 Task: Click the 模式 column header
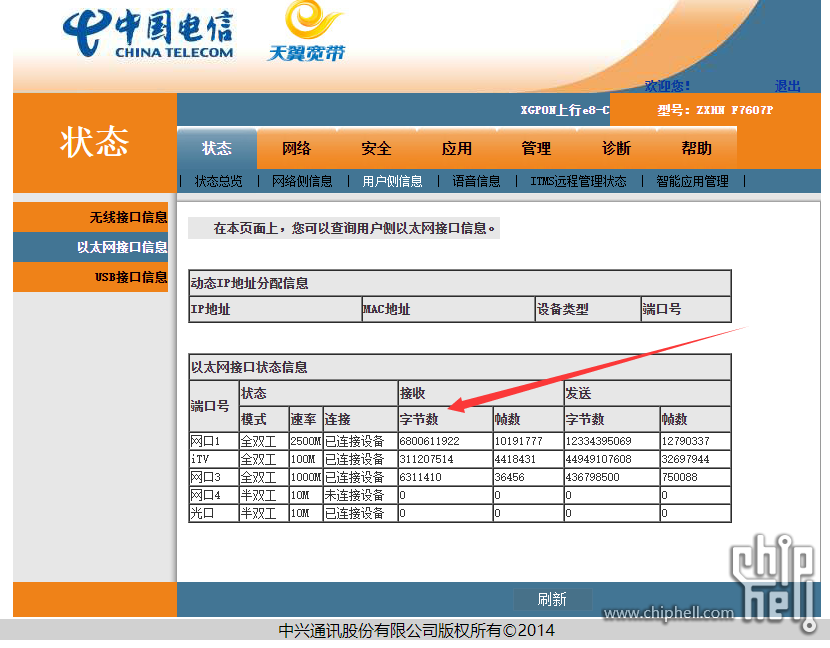click(254, 419)
